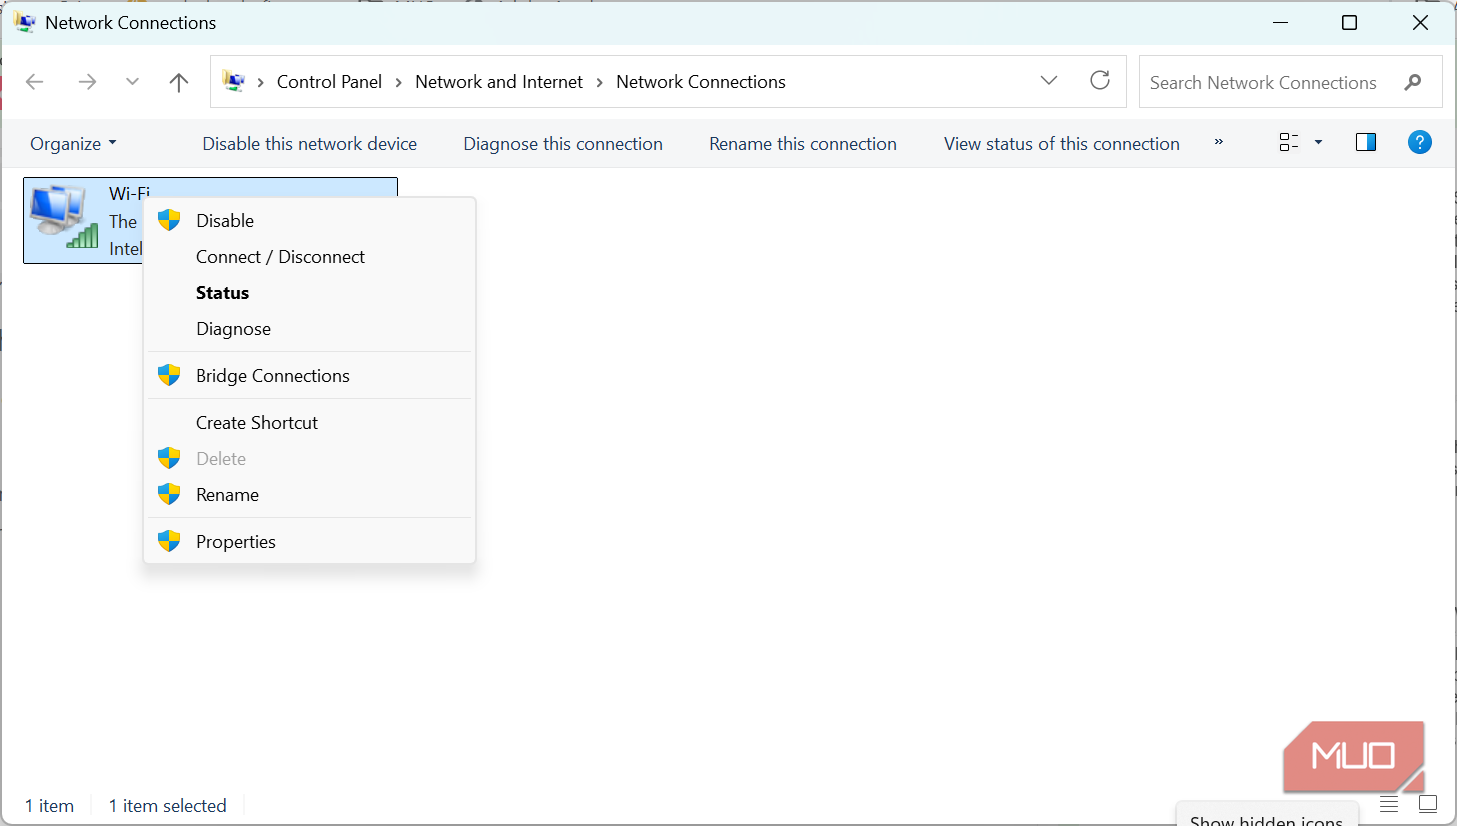This screenshot has height=826, width=1457.
Task: Open the Help question mark icon
Action: click(1419, 142)
